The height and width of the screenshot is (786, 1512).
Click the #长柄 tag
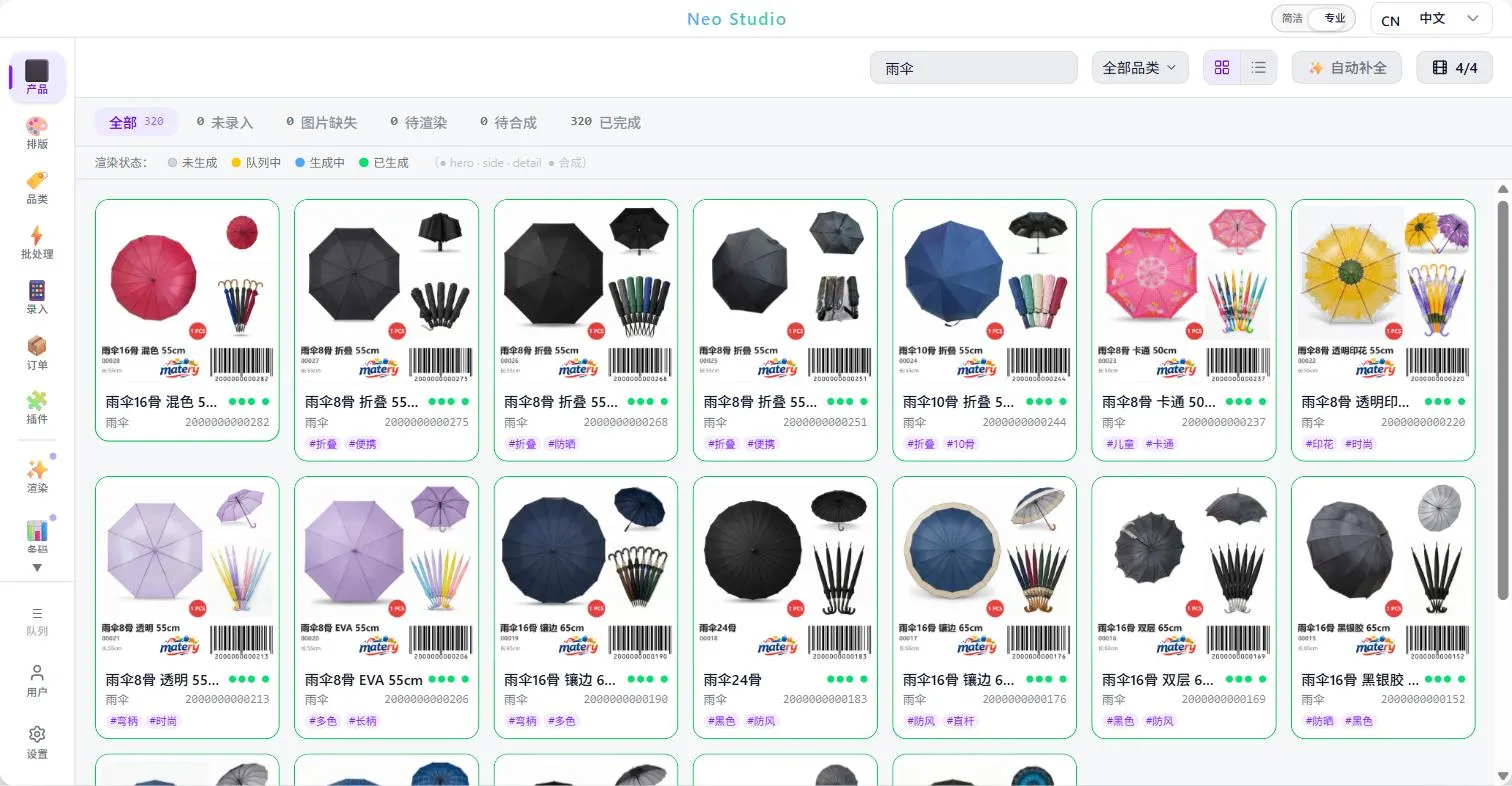pyautogui.click(x=364, y=721)
